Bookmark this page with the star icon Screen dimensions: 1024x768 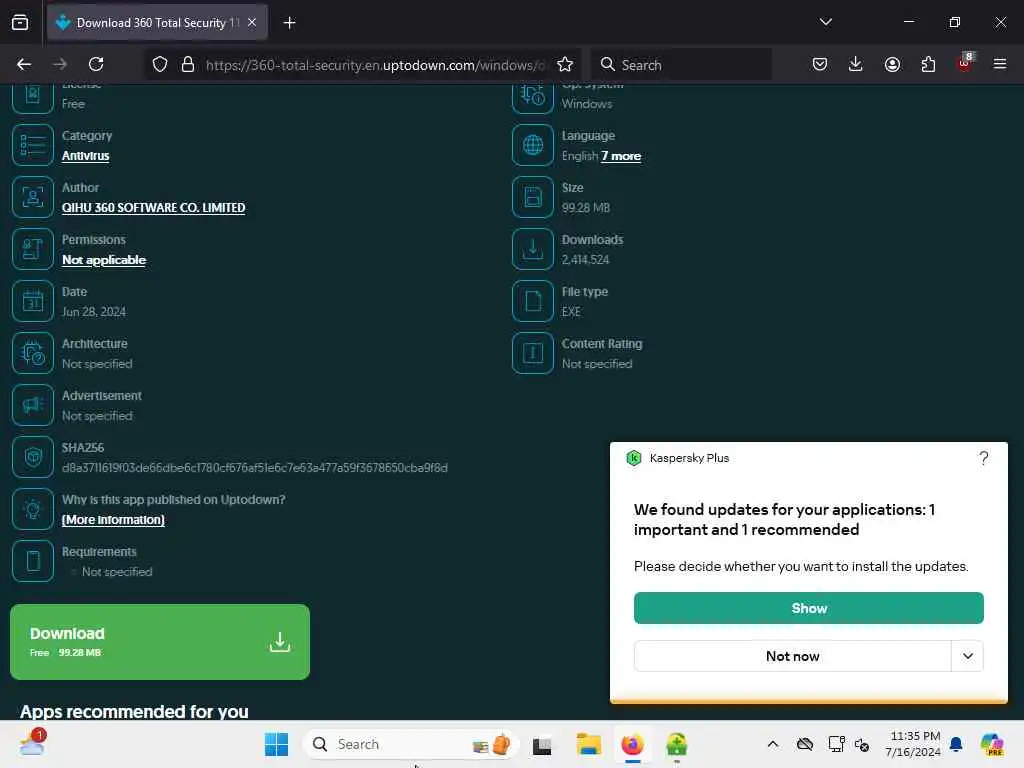point(565,64)
